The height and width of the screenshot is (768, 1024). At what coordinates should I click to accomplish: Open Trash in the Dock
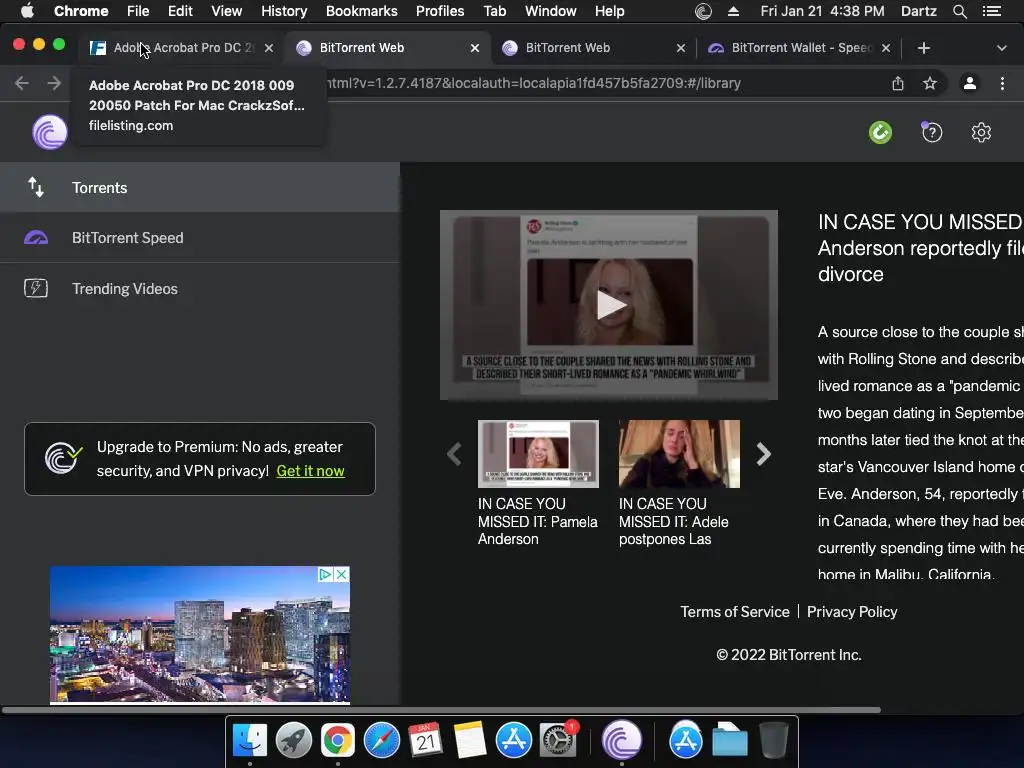click(774, 741)
